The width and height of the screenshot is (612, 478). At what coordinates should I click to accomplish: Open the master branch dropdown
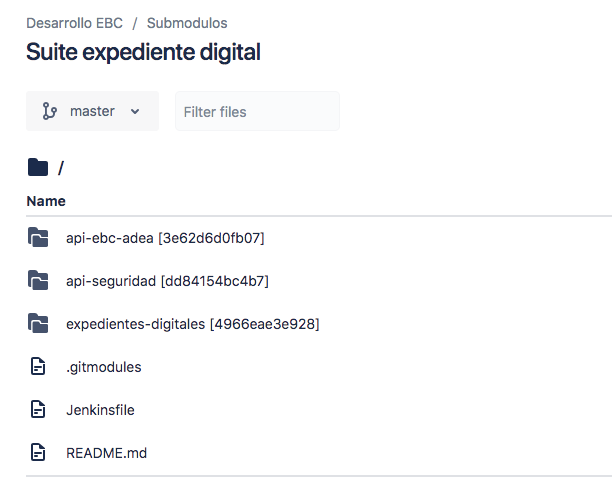point(93,111)
